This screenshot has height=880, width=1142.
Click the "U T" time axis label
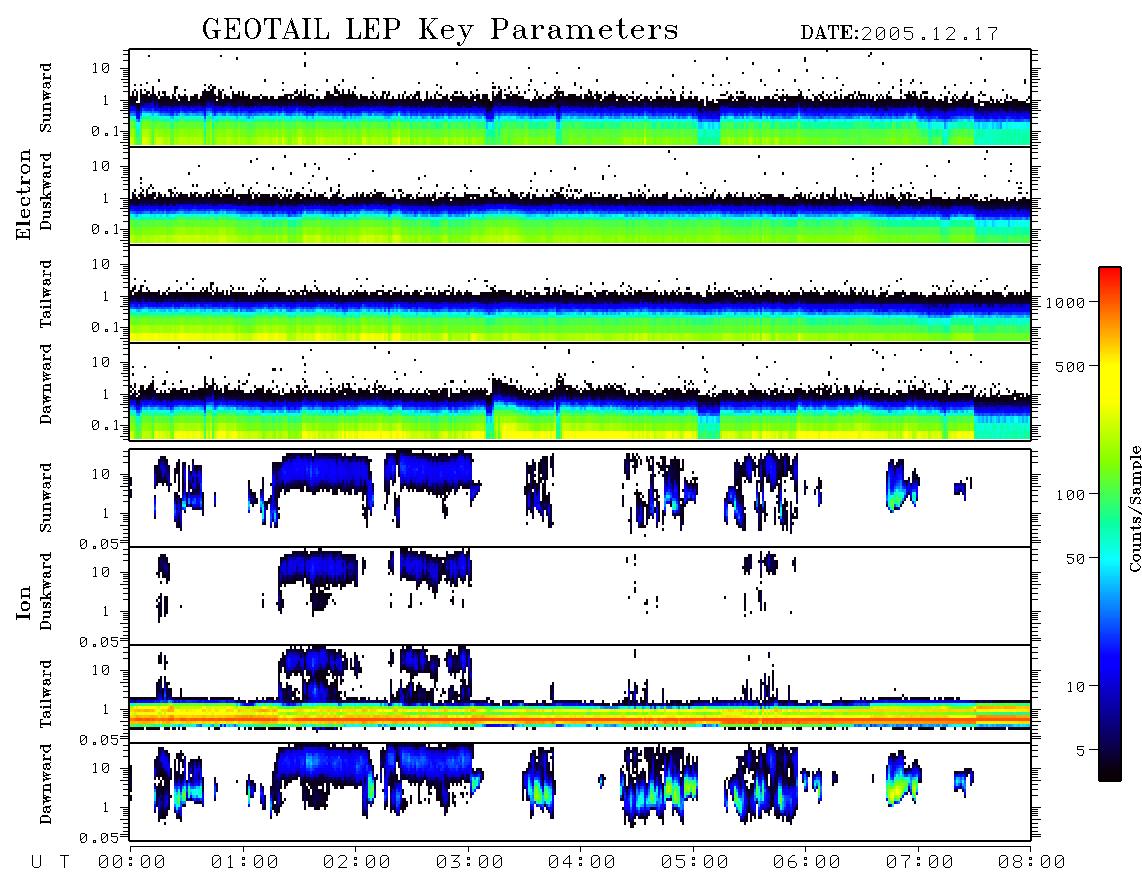[x=50, y=862]
